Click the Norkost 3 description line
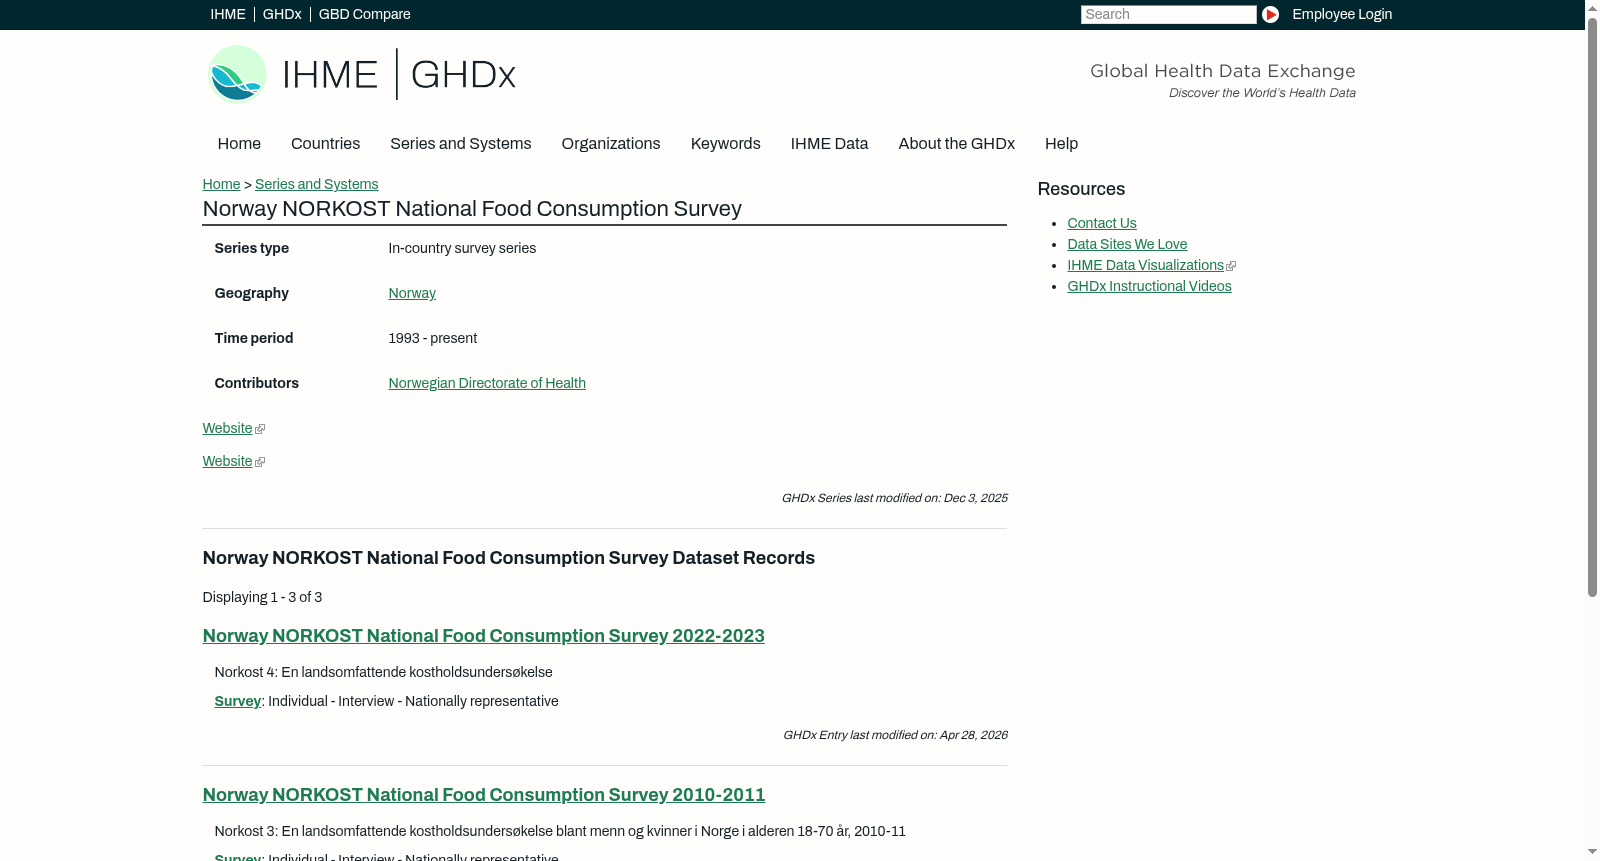This screenshot has height=861, width=1600. coord(560,831)
